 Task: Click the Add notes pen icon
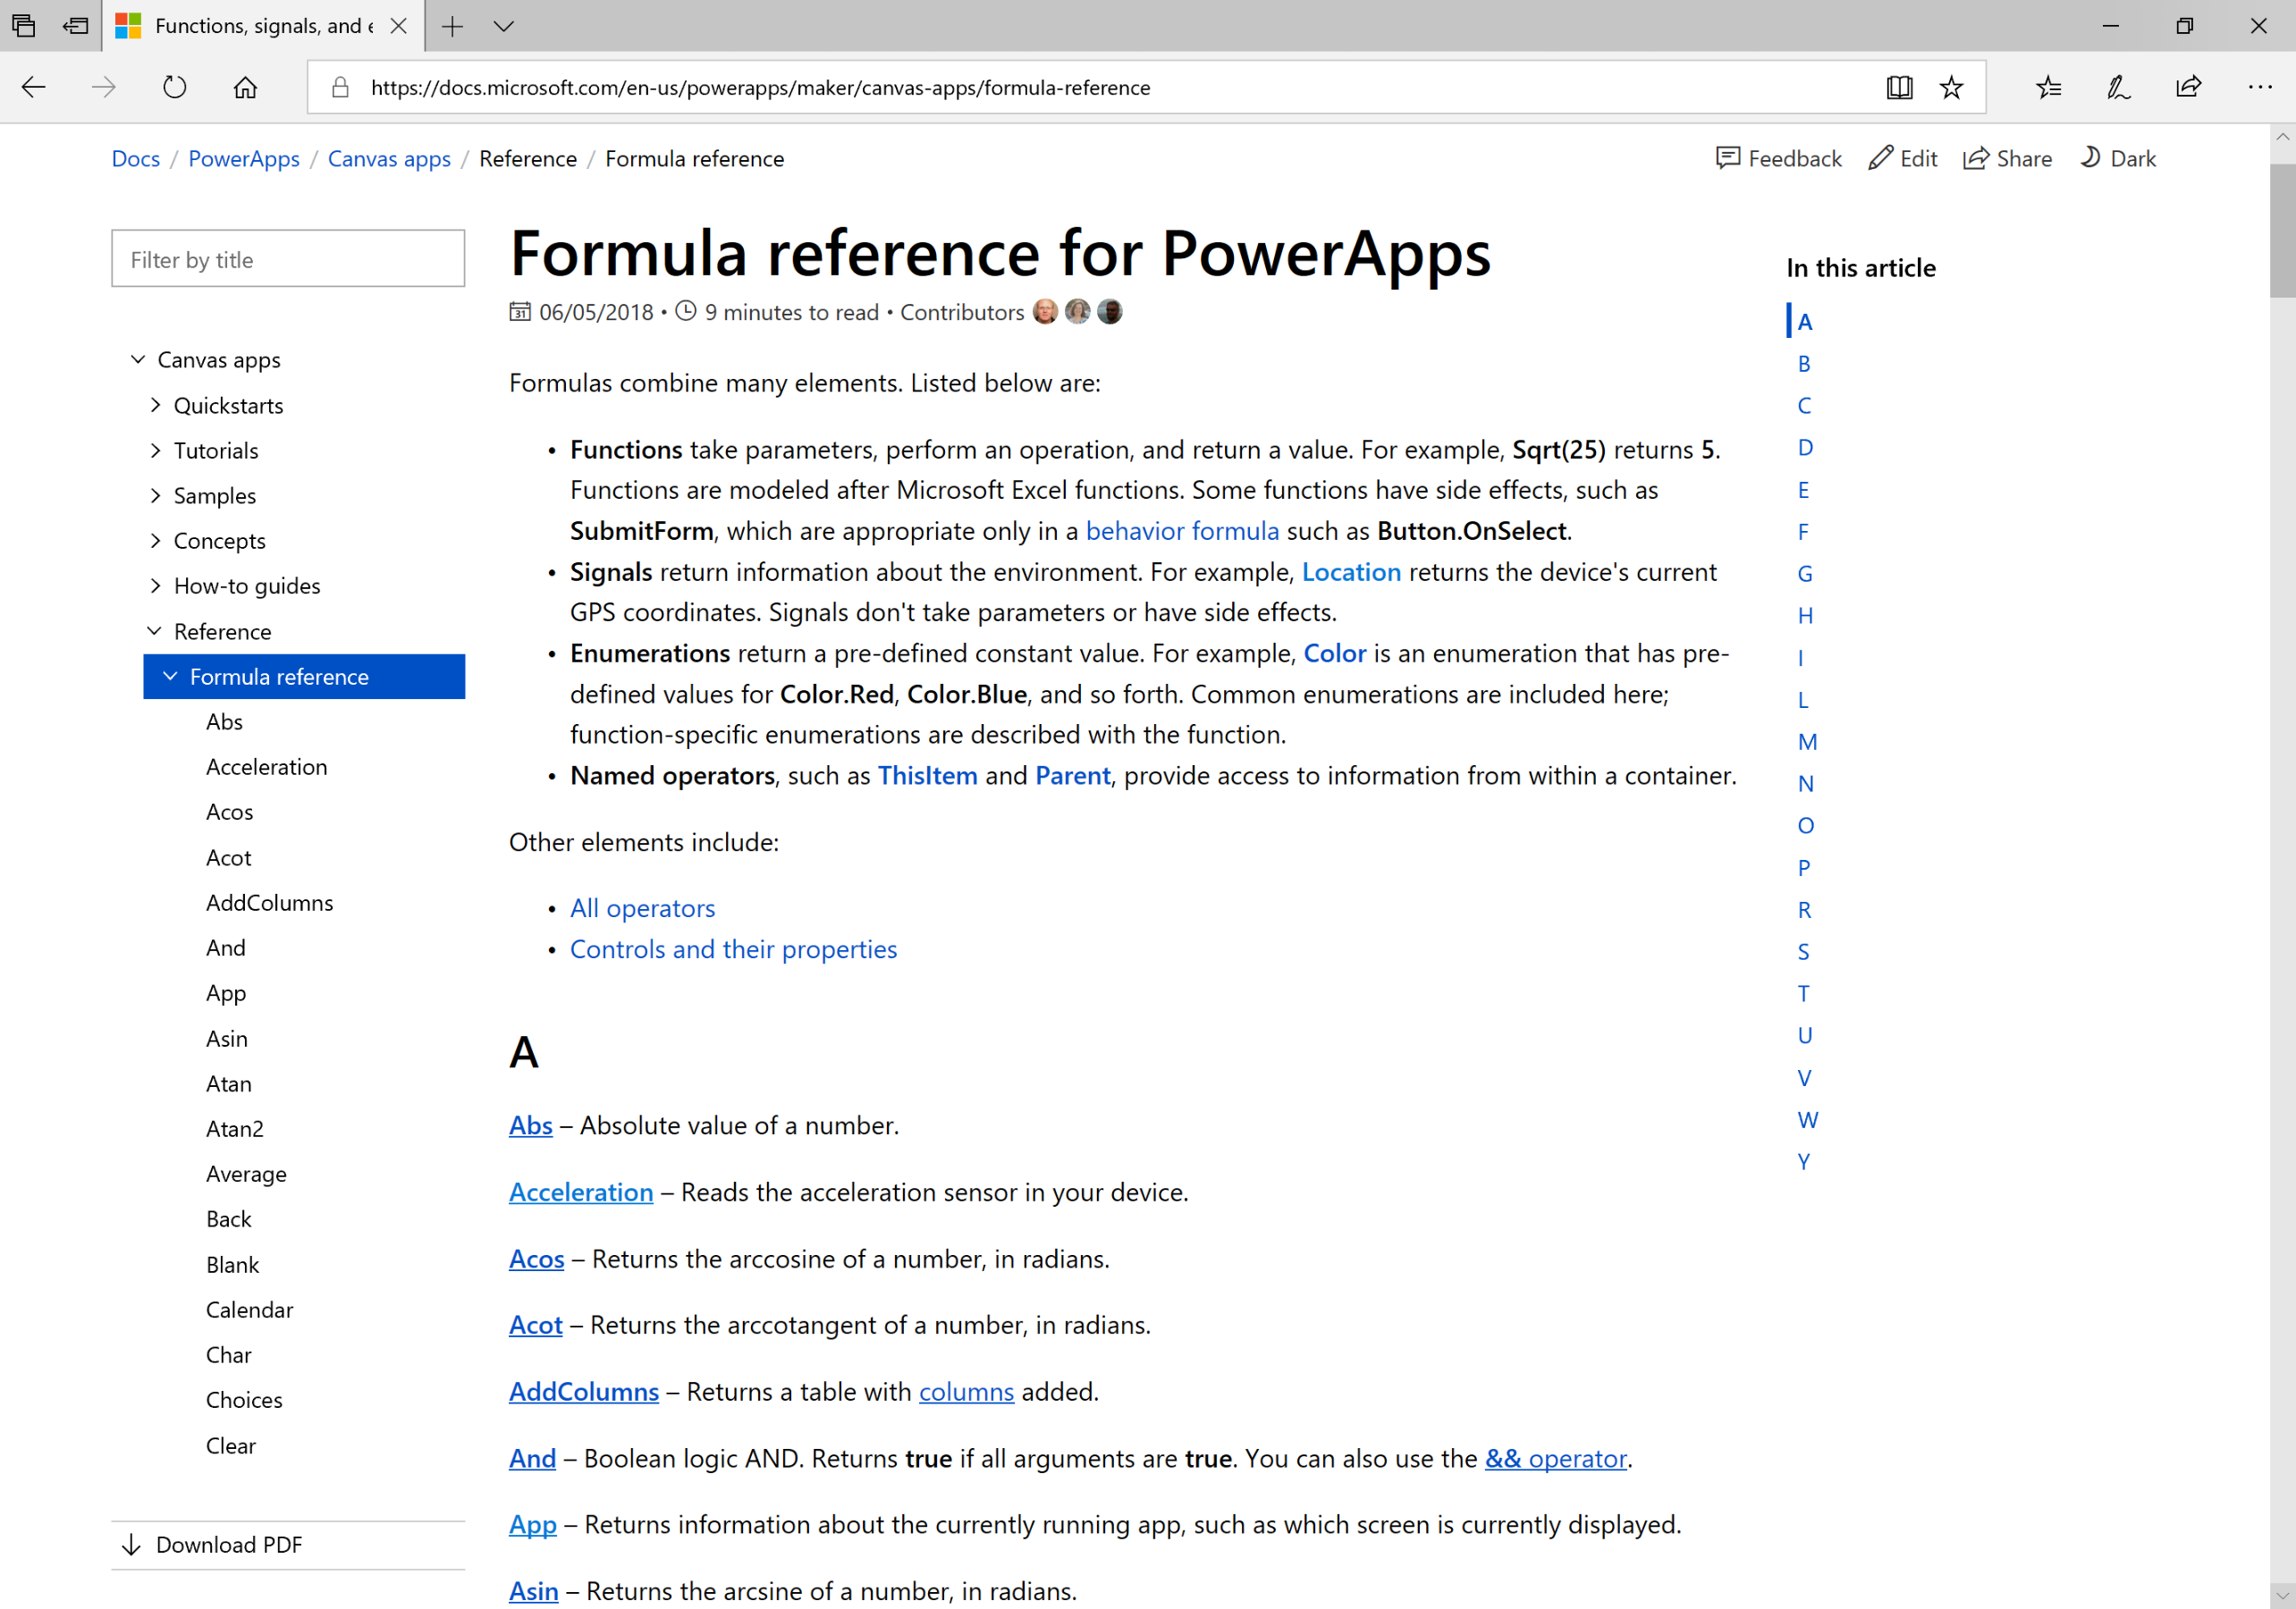(x=2118, y=88)
